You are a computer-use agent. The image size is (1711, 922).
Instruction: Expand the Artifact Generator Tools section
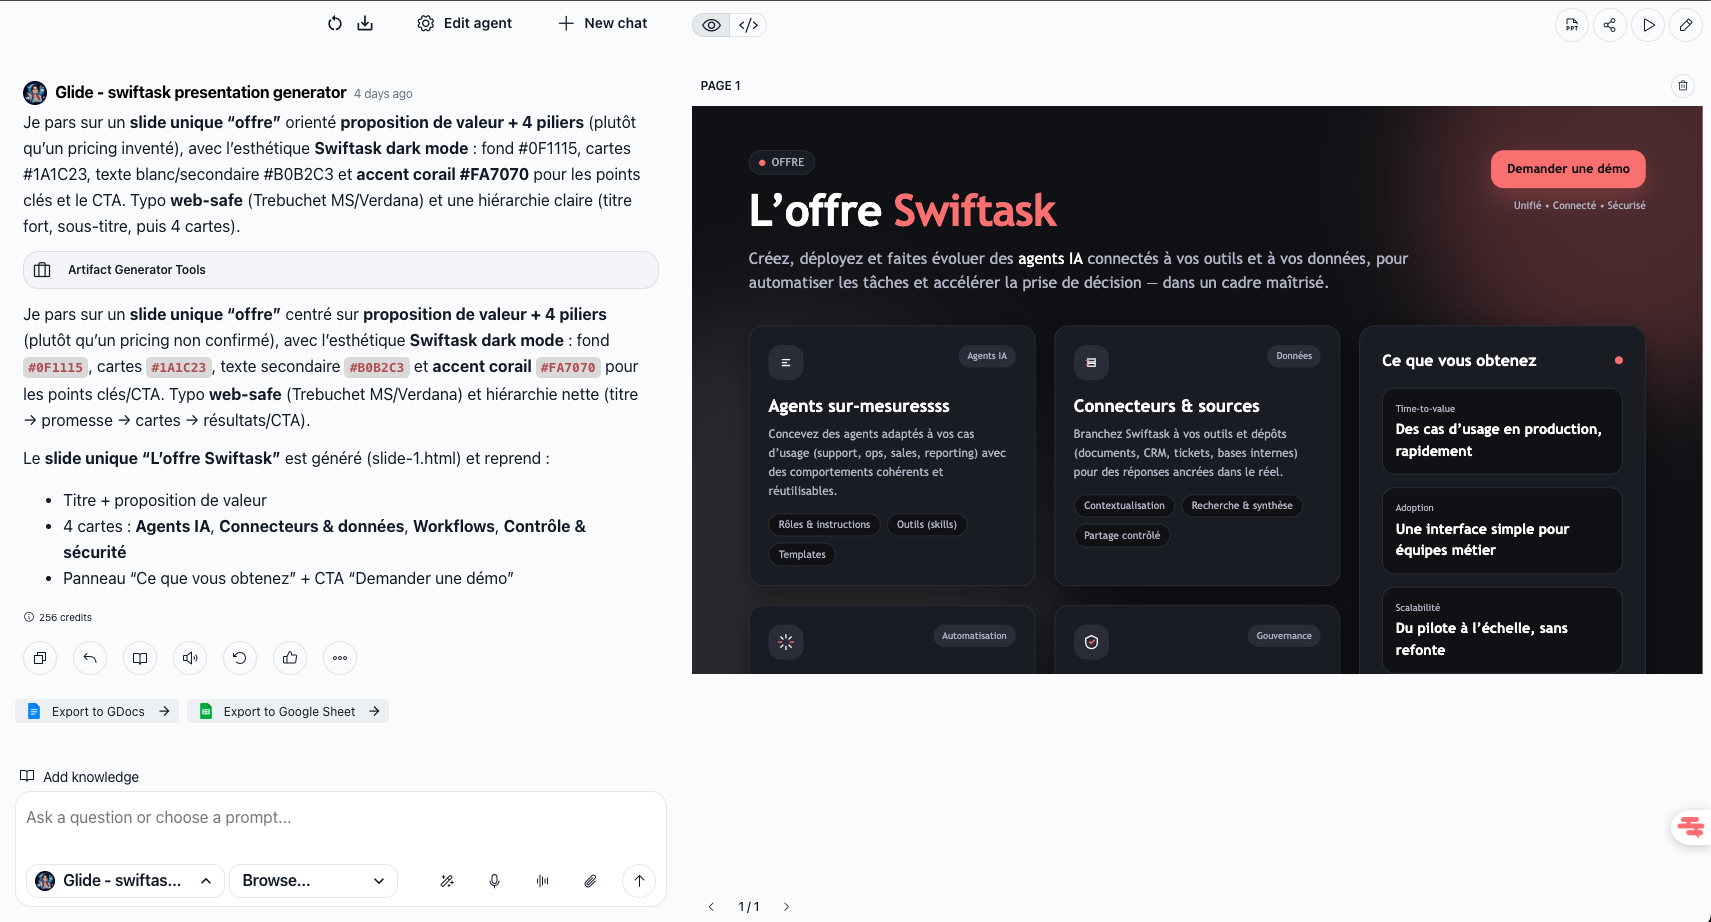(340, 270)
